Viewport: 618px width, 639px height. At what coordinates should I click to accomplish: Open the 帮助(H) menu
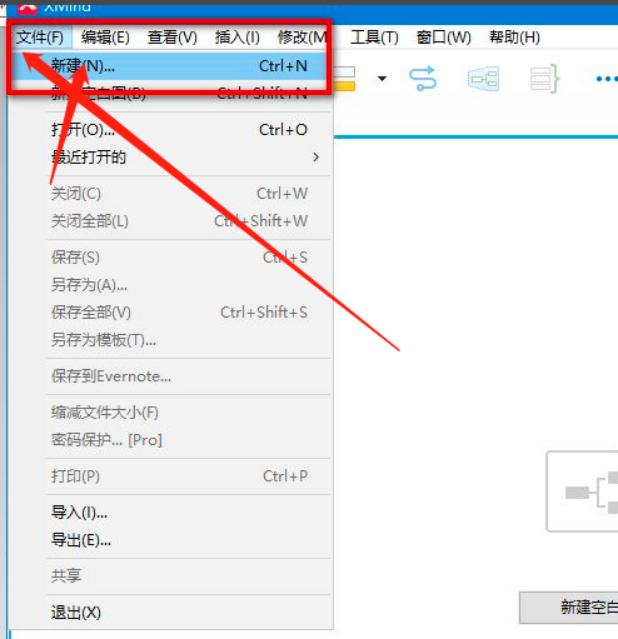point(514,37)
